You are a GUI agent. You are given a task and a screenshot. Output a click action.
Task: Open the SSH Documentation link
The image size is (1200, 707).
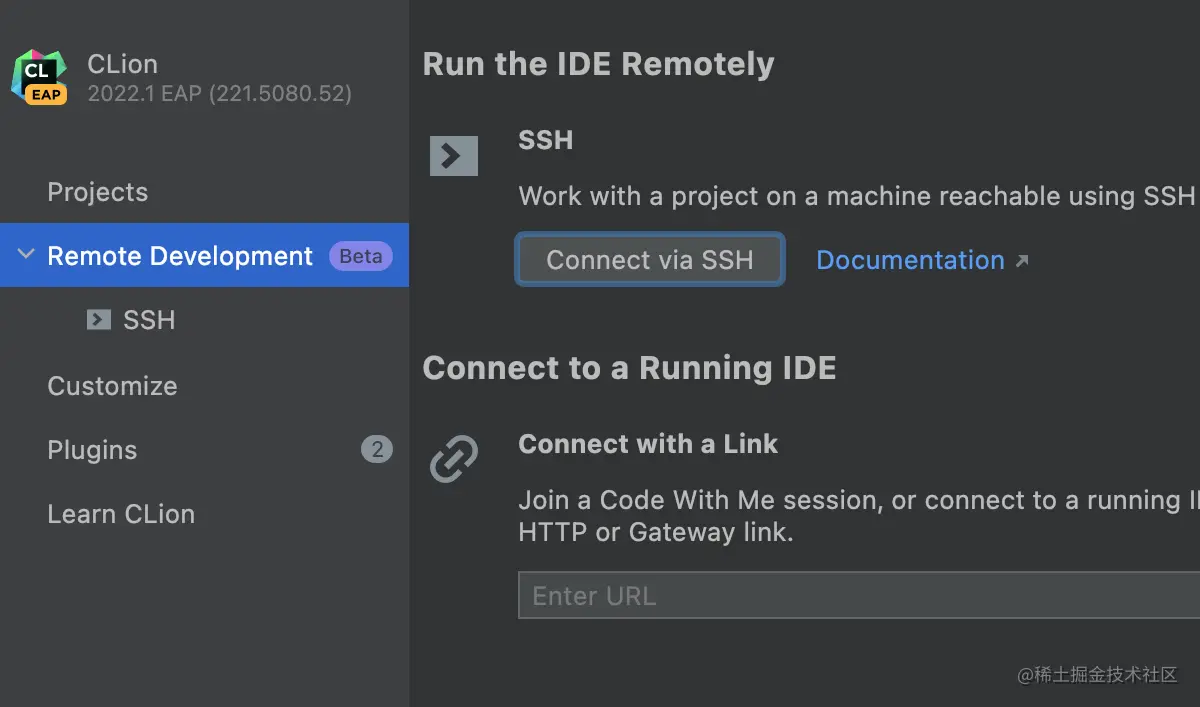click(x=910, y=260)
